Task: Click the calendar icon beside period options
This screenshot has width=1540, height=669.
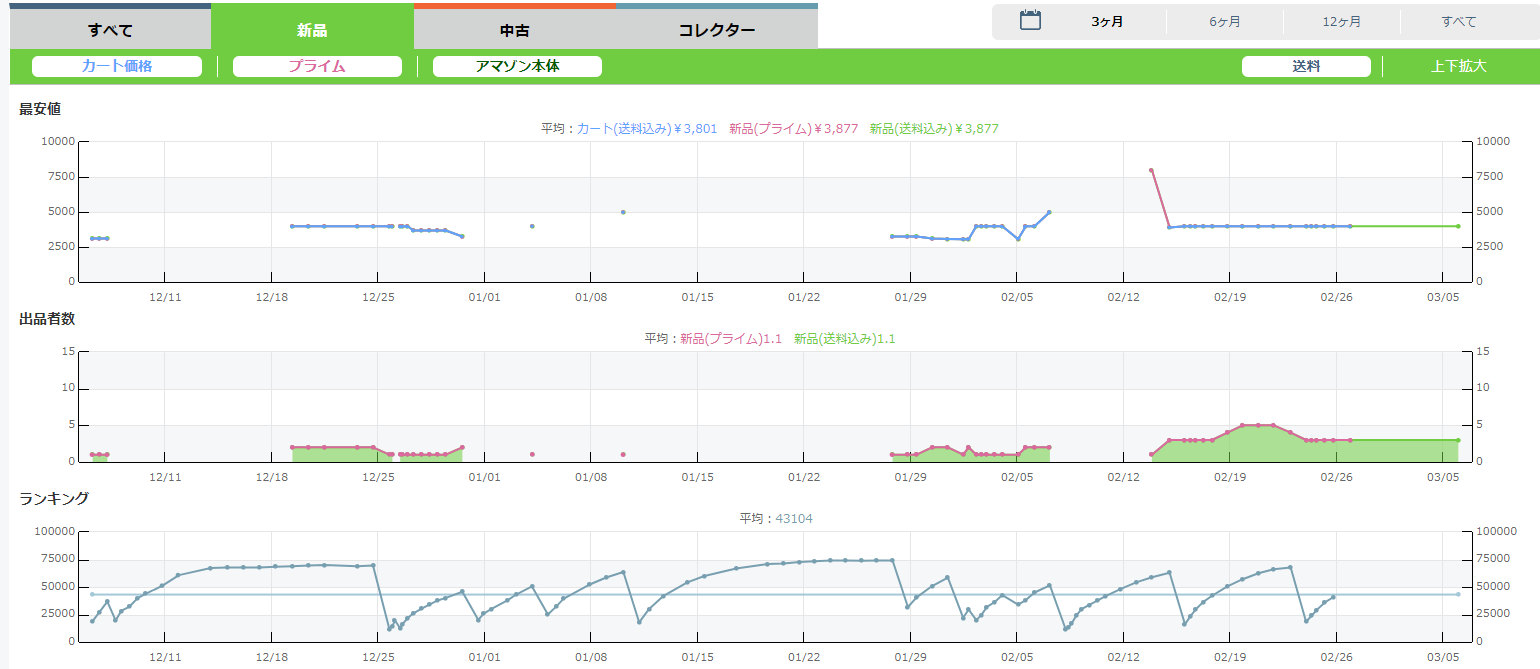Action: [x=1030, y=21]
